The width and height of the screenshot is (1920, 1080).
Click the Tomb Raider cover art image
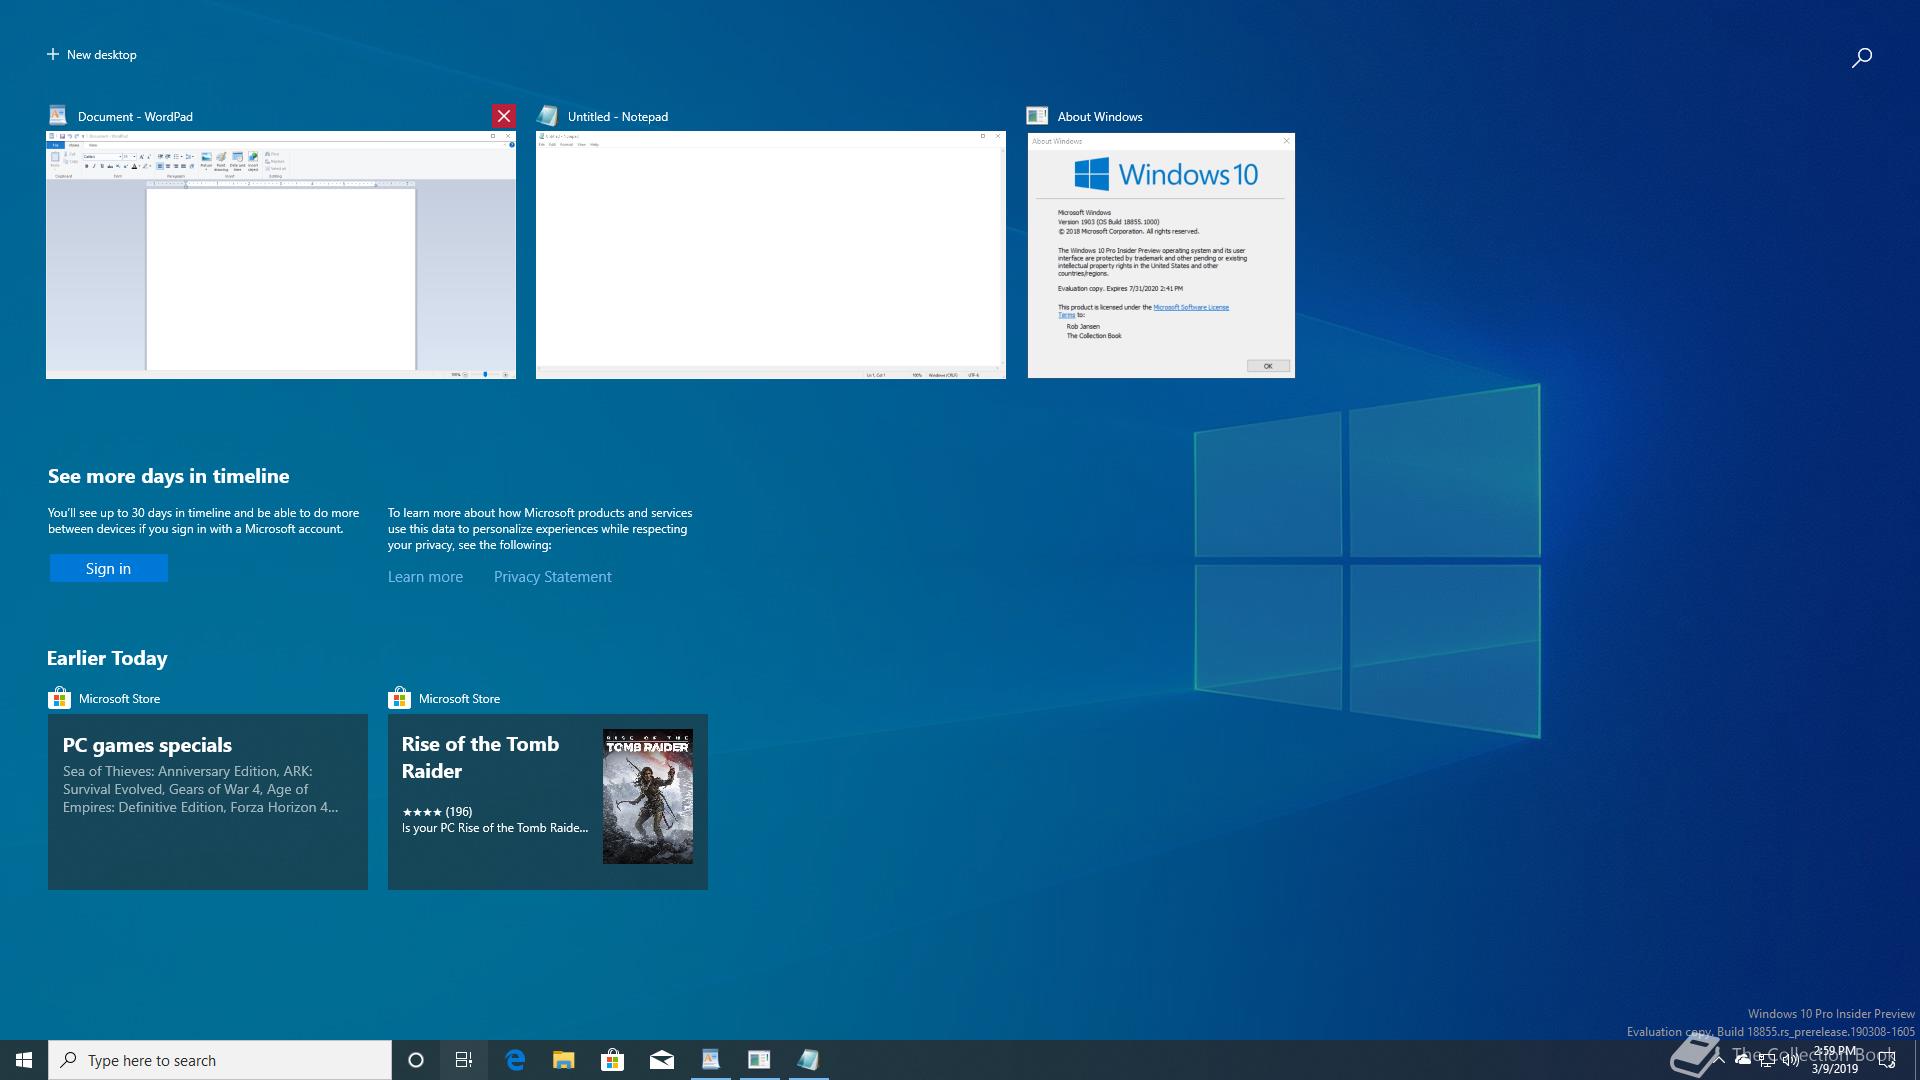(648, 796)
